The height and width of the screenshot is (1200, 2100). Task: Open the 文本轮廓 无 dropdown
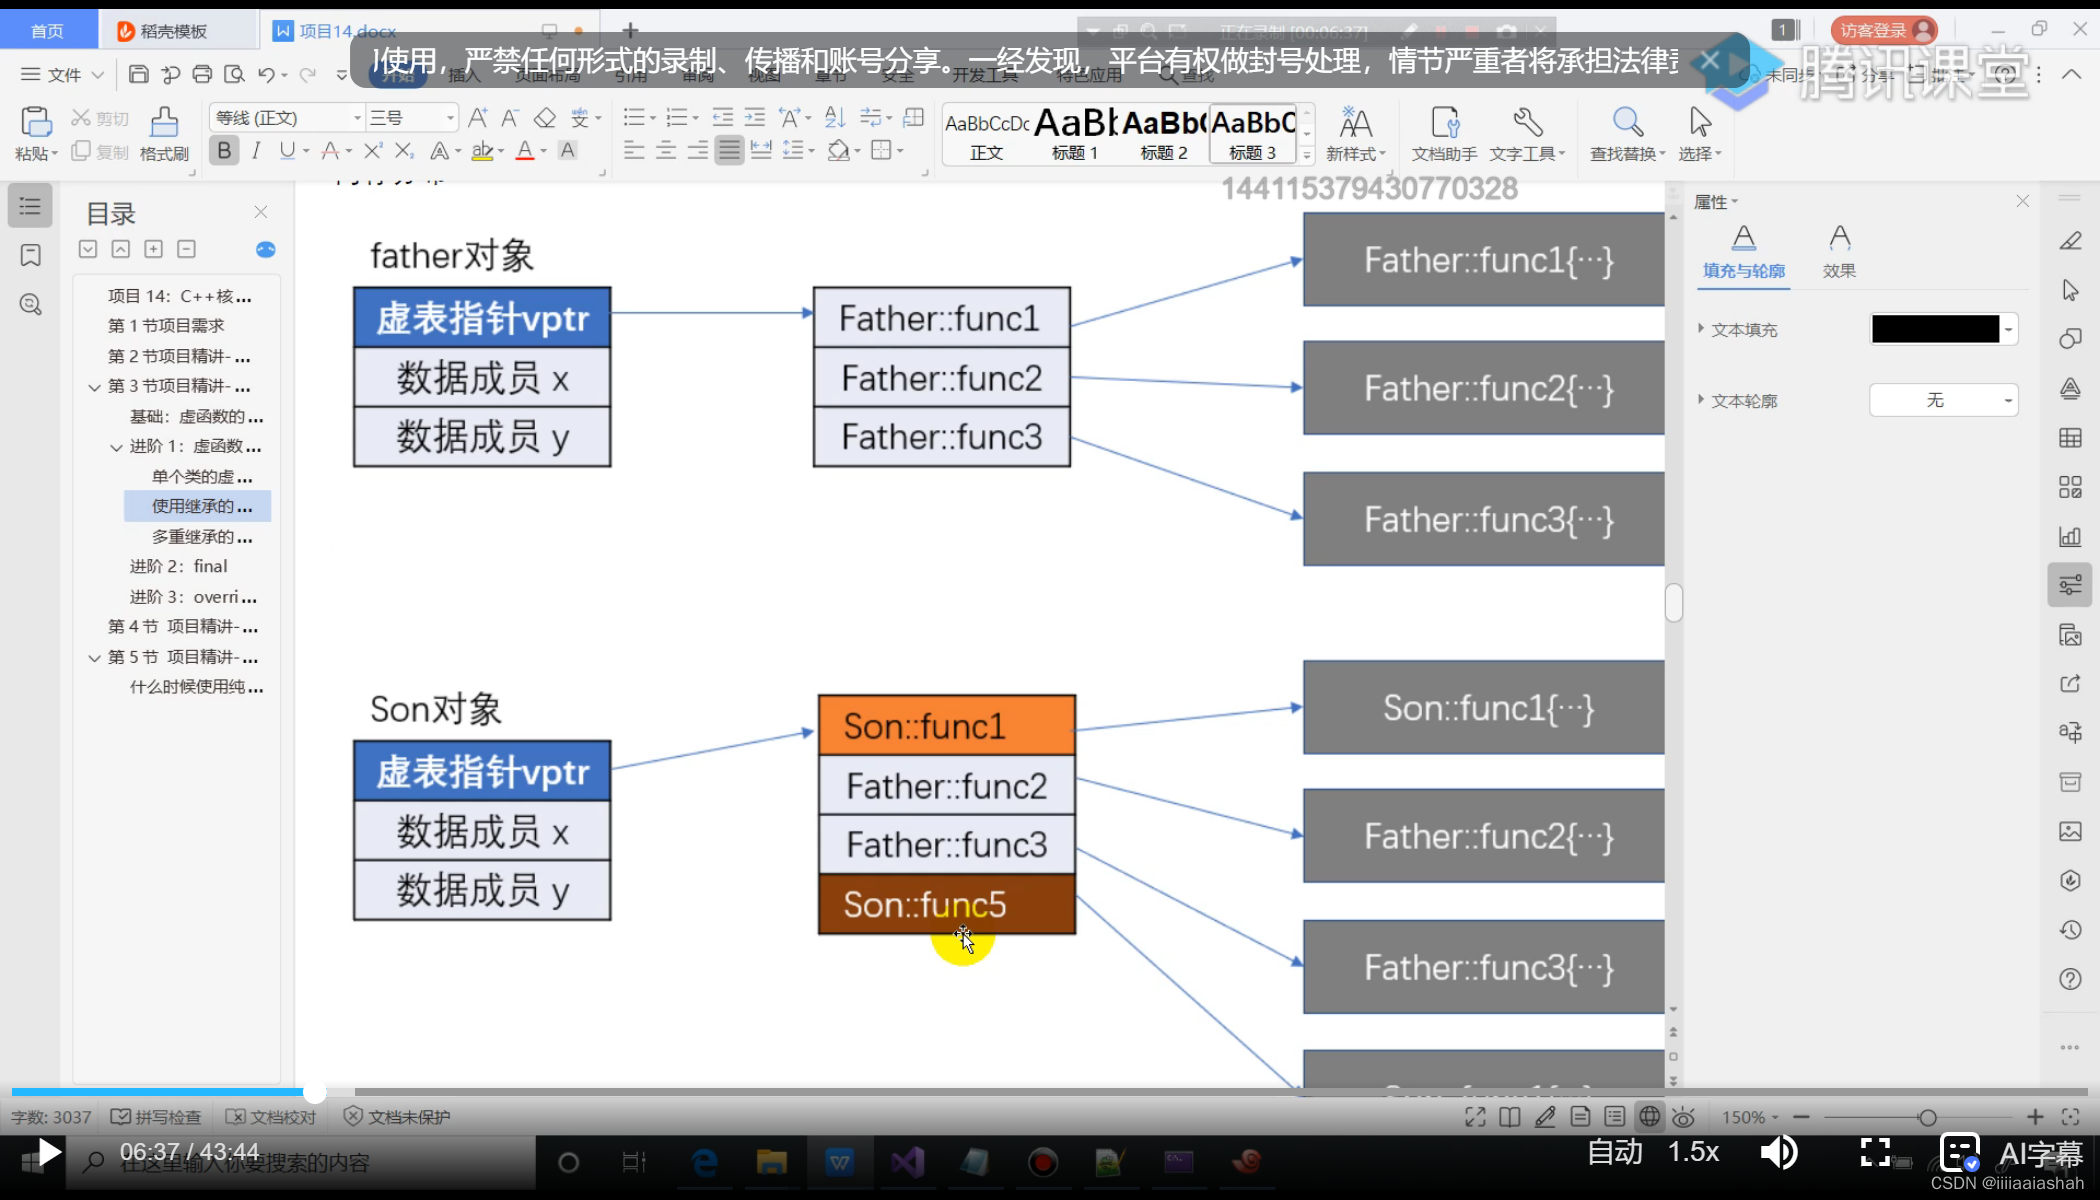coord(1943,400)
